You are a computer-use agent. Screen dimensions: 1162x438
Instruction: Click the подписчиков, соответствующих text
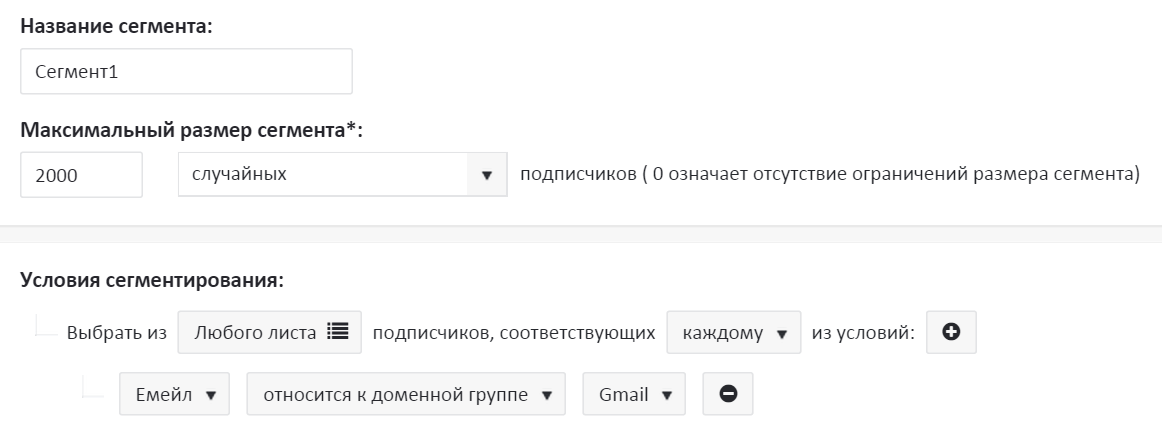pos(514,333)
